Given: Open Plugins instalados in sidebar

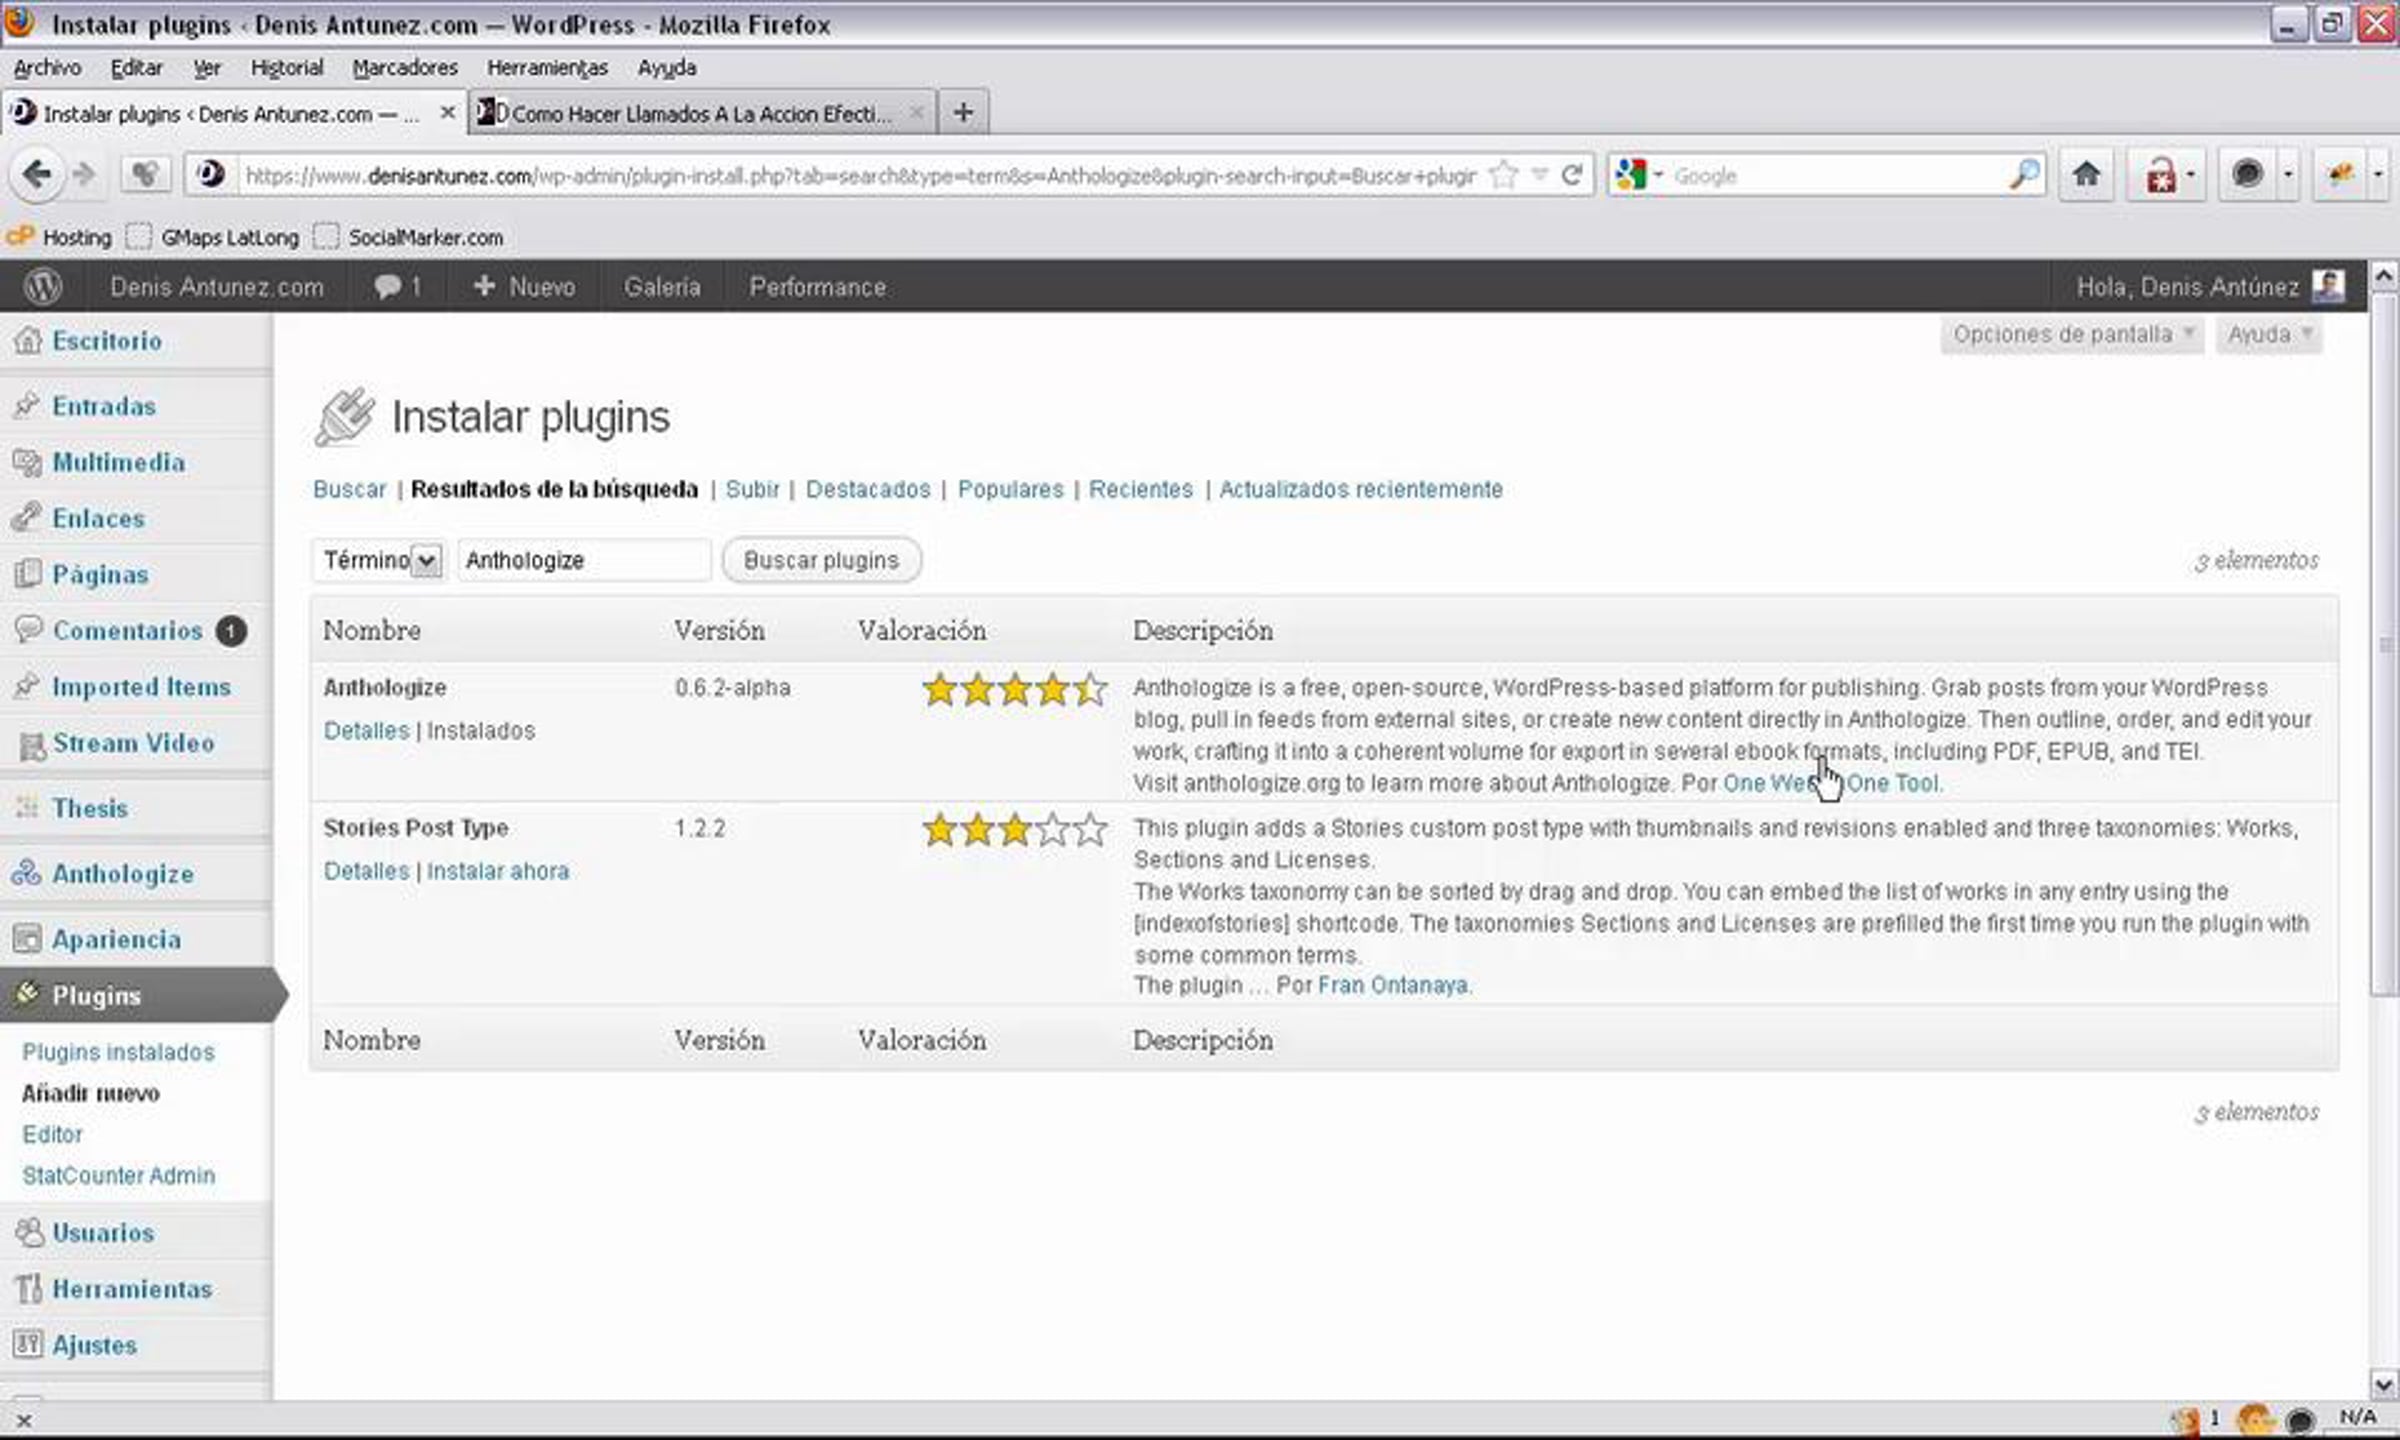Looking at the screenshot, I should 118,1052.
